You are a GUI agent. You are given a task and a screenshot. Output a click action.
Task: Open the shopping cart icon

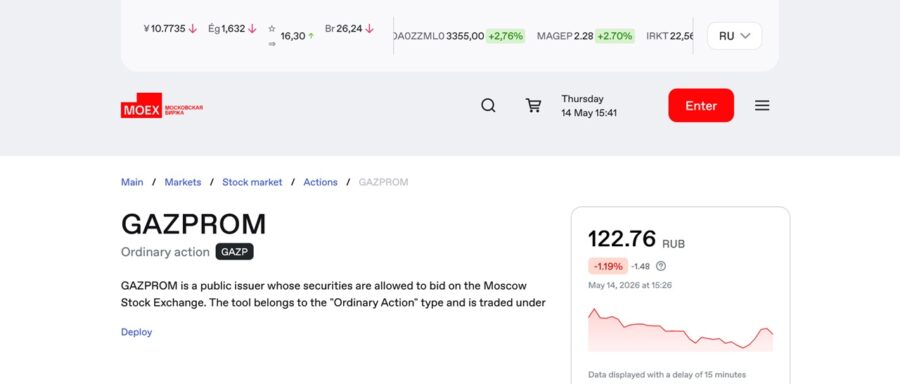coord(533,106)
